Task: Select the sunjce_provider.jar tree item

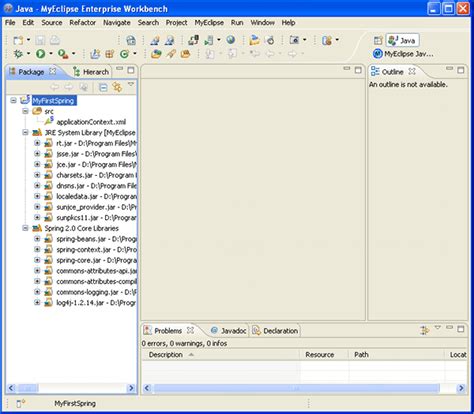Action: point(96,207)
